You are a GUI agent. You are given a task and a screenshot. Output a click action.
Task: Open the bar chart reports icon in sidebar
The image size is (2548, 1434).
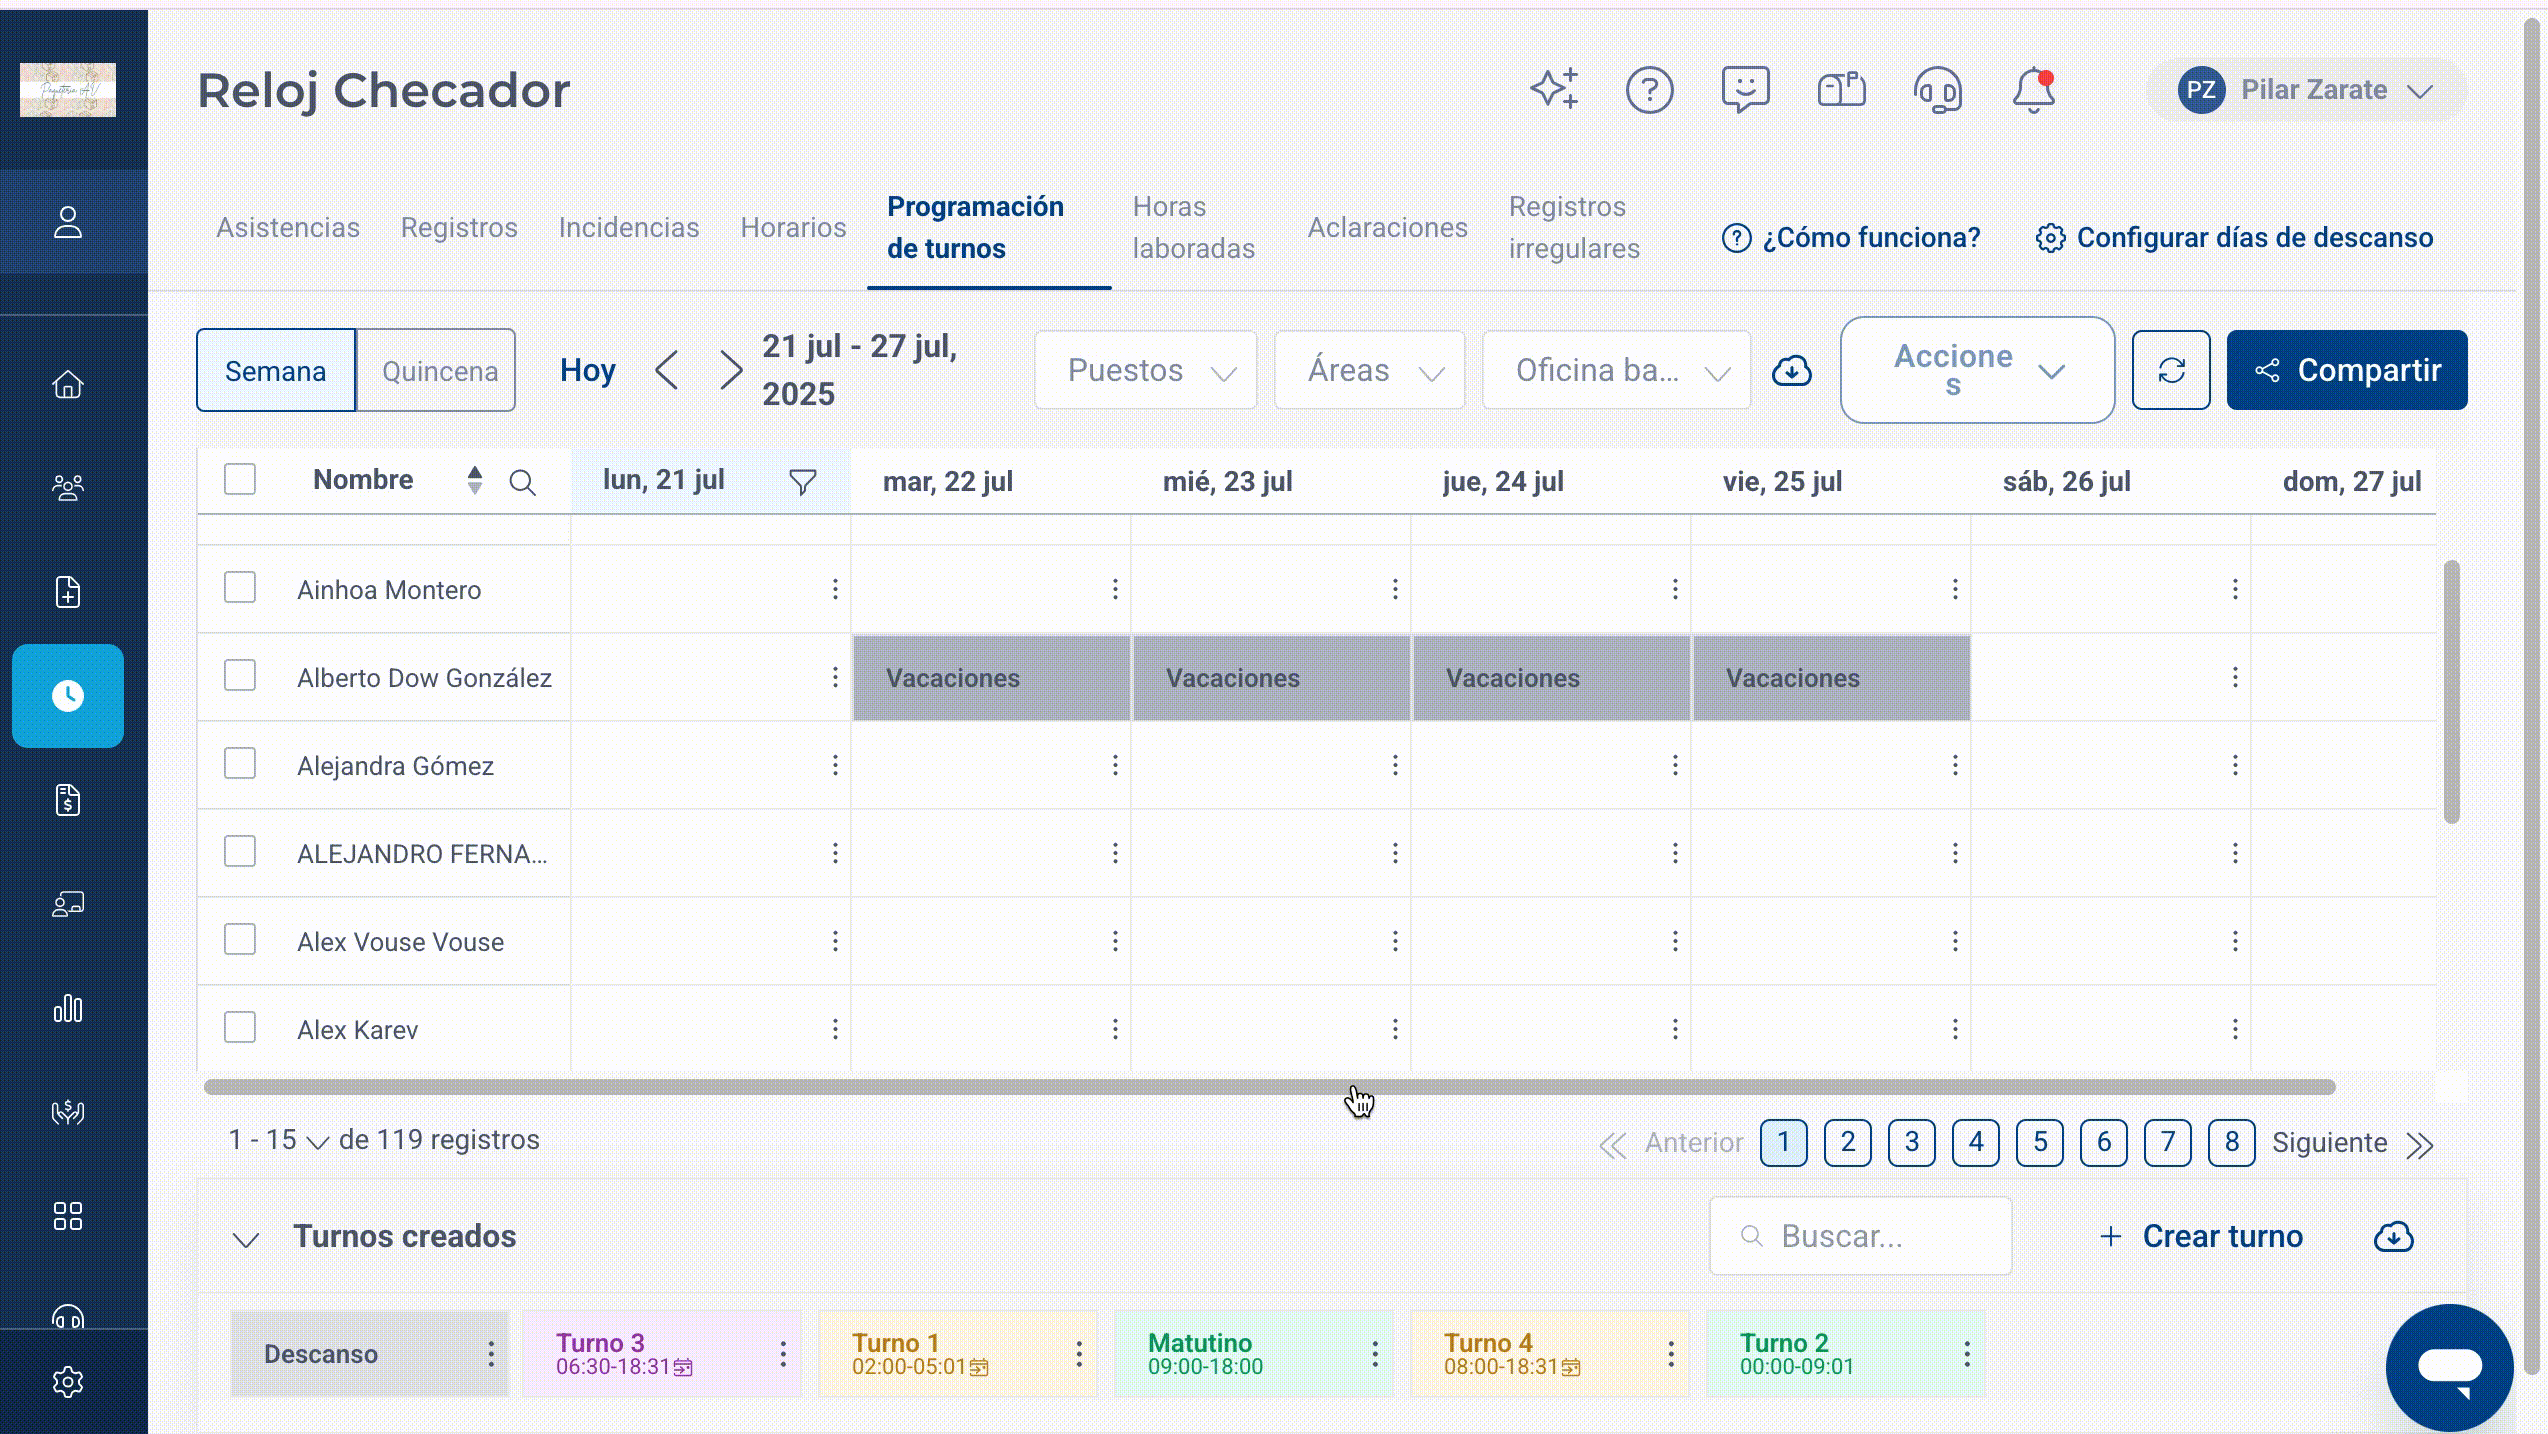point(68,1008)
